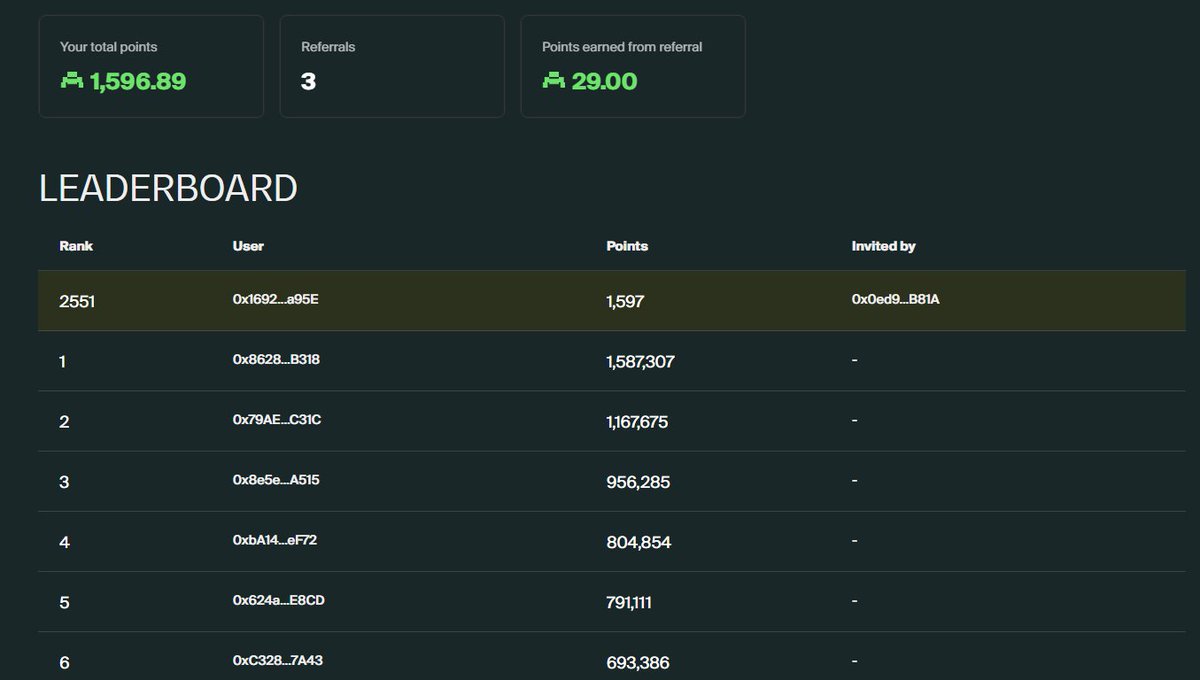Screen dimensions: 1200x680
Task: Click the total points value 1,596.89
Action: coord(138,81)
